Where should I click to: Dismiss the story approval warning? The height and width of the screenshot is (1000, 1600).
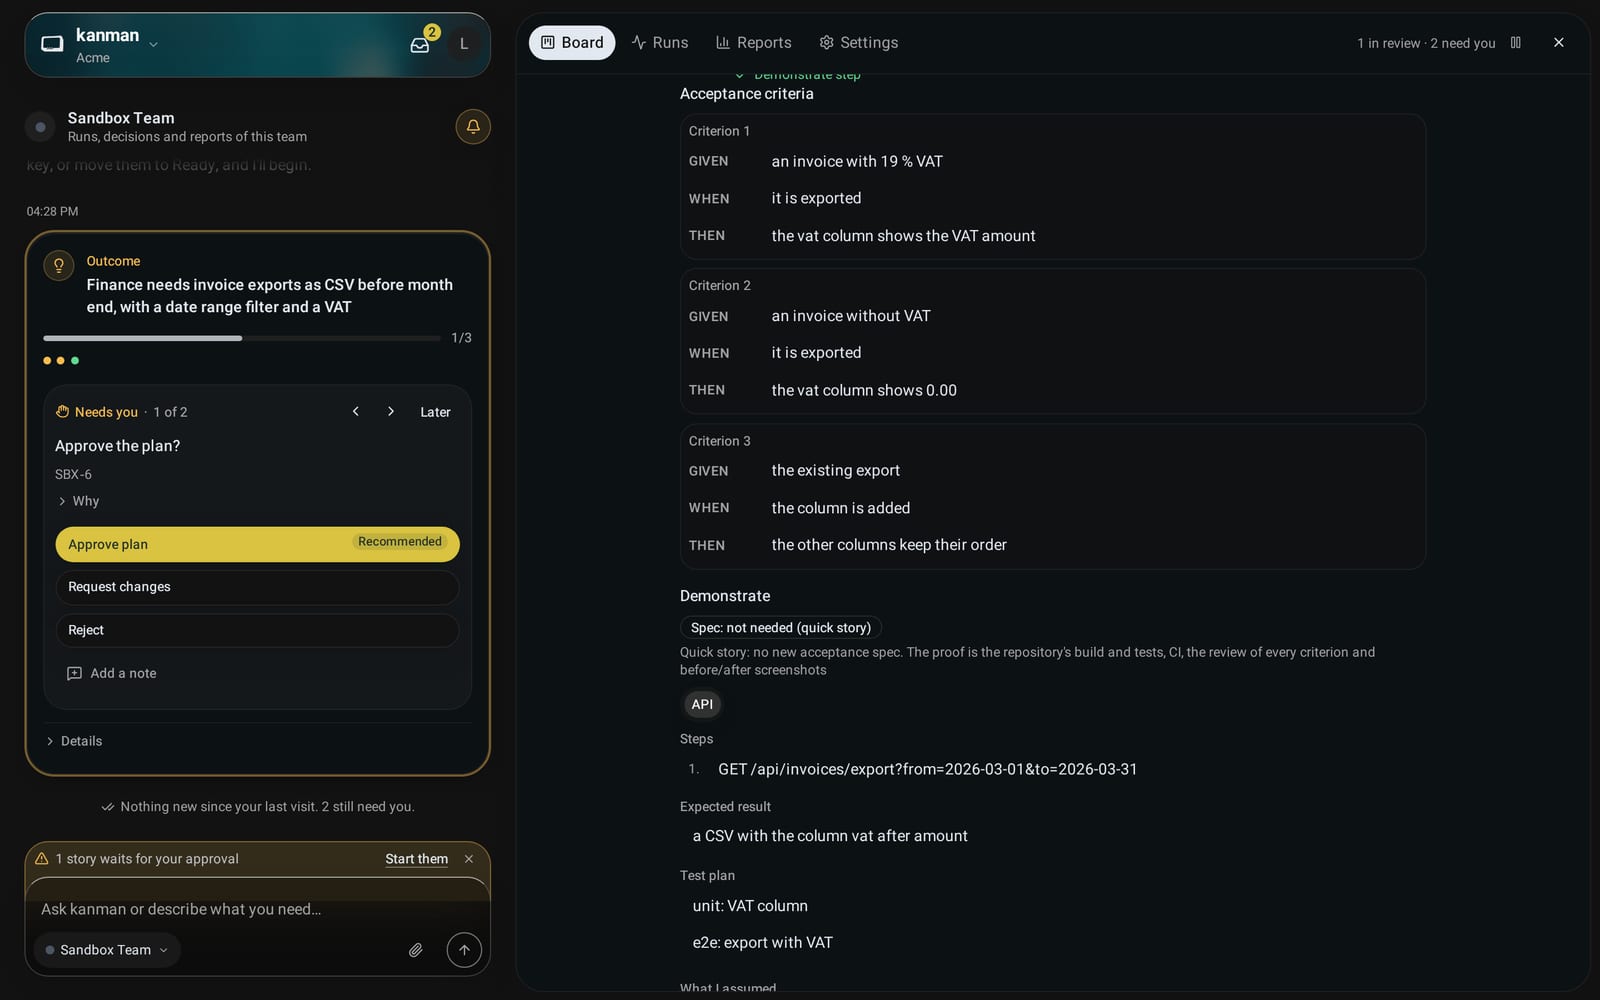469,859
